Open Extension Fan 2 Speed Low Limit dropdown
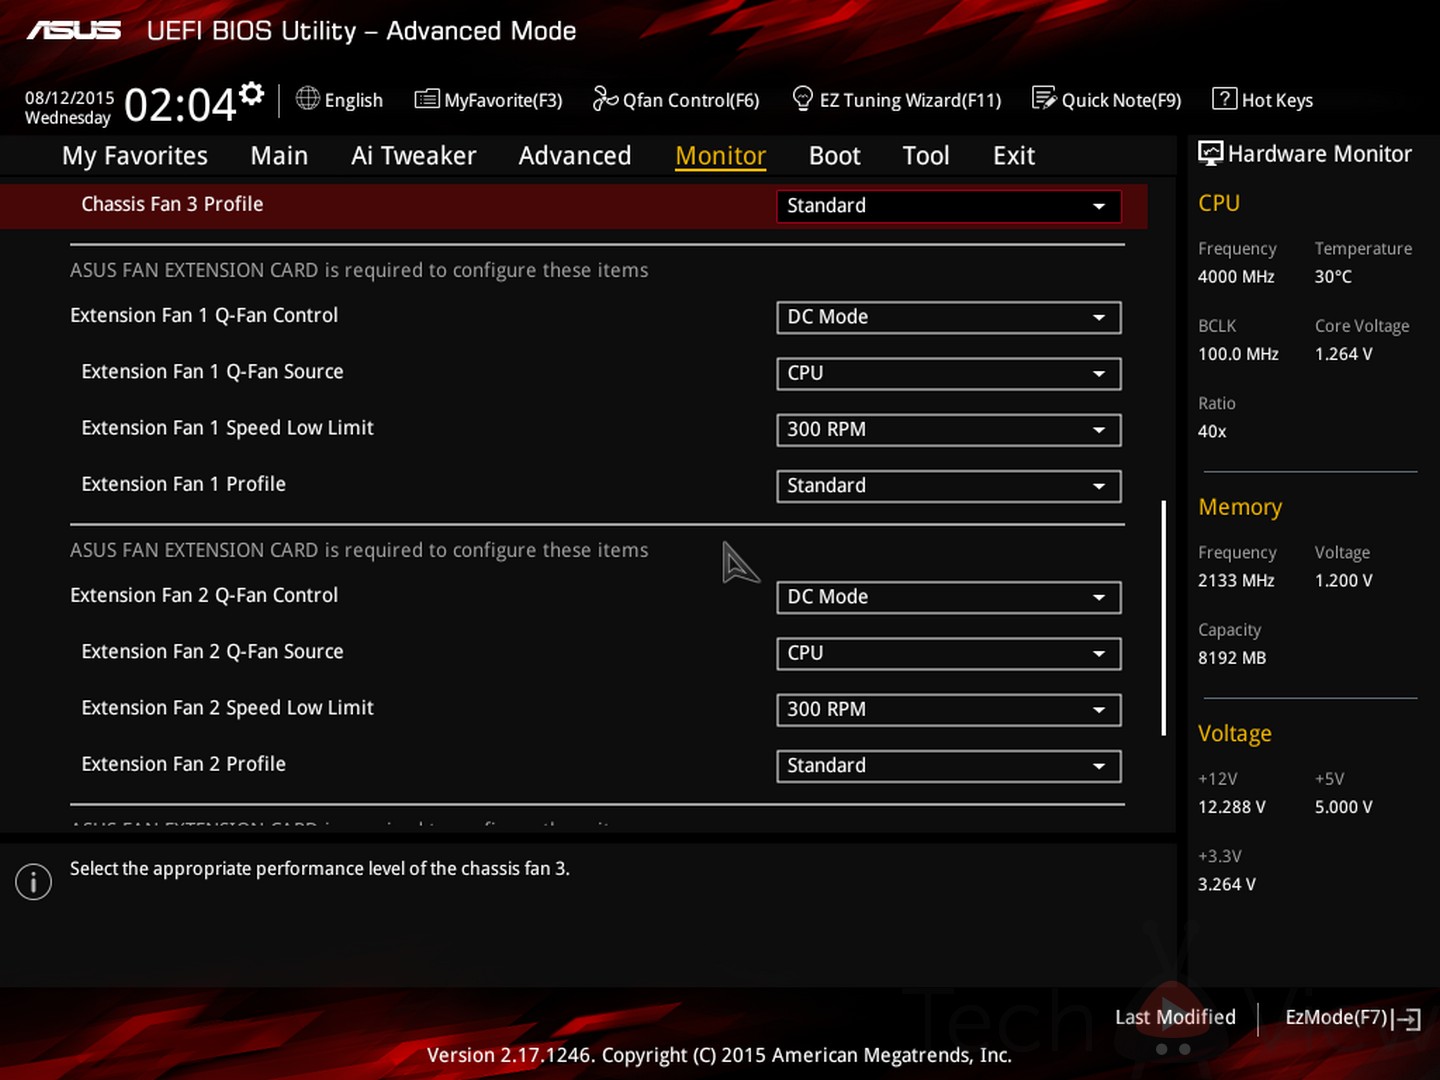 [948, 710]
